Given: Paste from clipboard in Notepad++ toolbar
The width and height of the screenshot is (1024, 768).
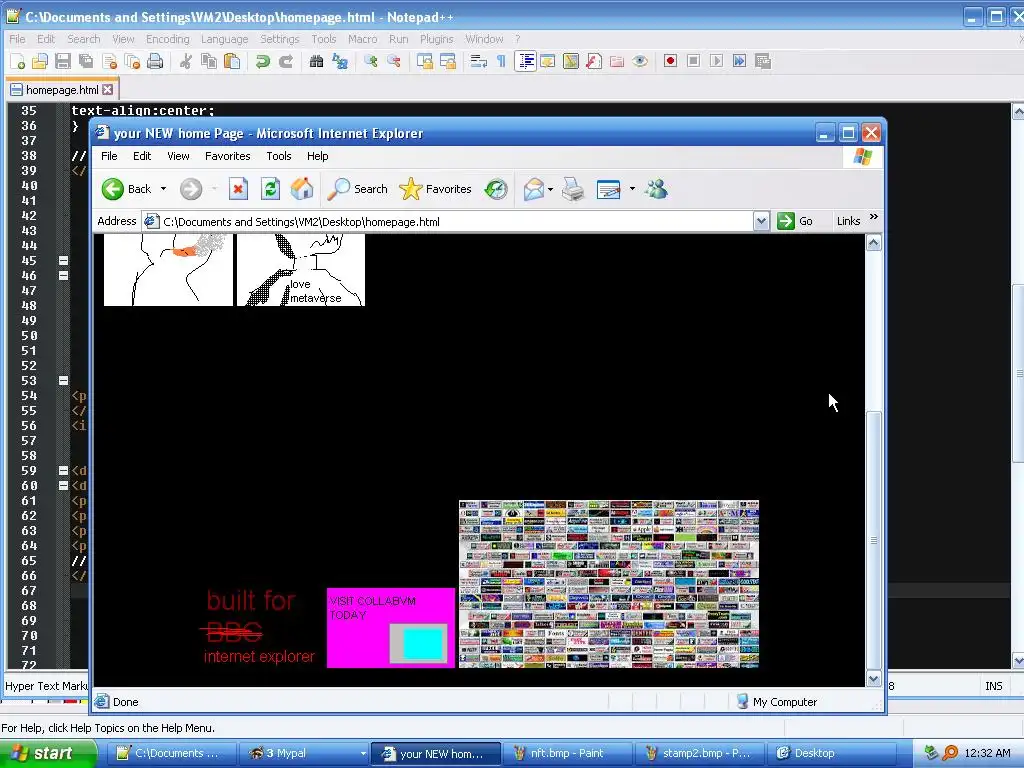Looking at the screenshot, I should point(232,61).
